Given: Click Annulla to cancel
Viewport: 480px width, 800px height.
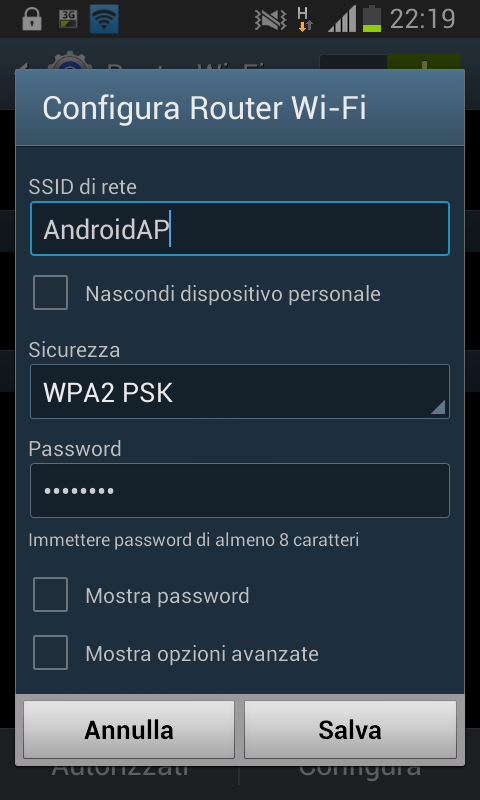Looking at the screenshot, I should pos(129,730).
